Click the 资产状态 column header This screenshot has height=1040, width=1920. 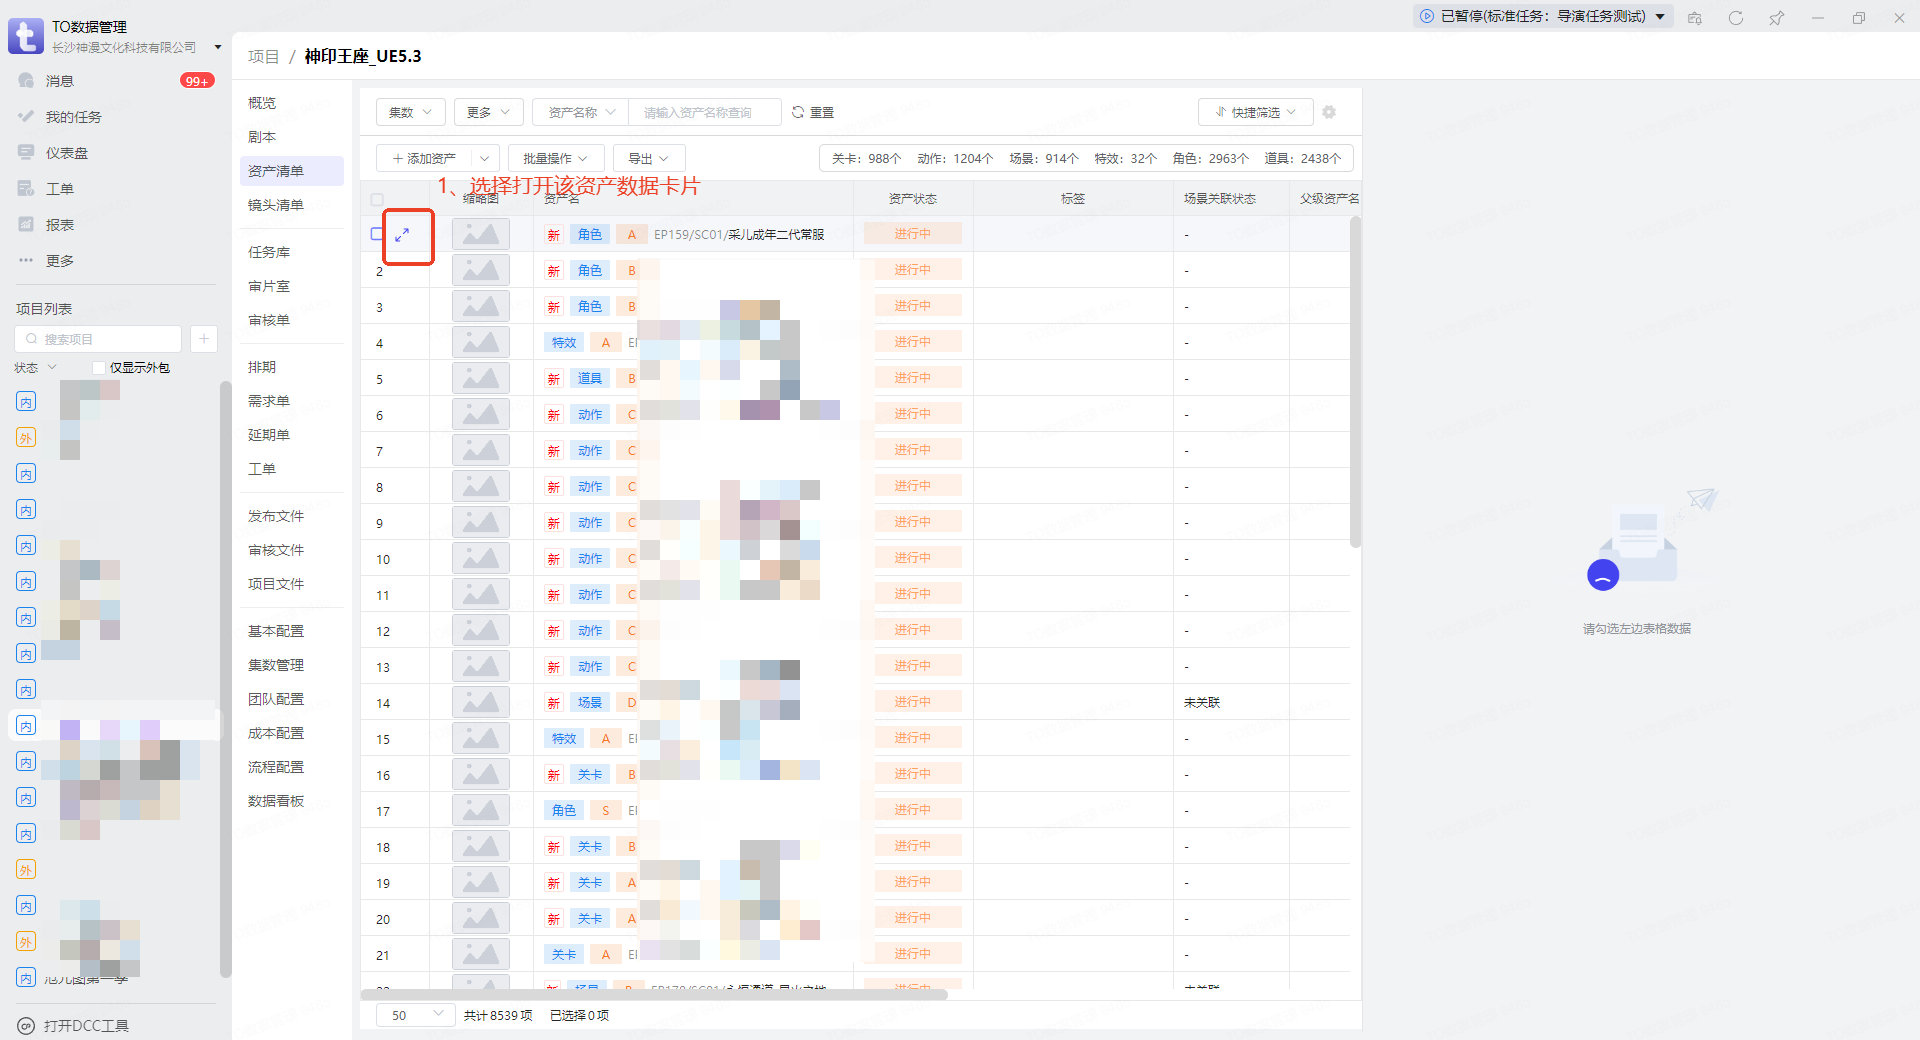pyautogui.click(x=913, y=199)
